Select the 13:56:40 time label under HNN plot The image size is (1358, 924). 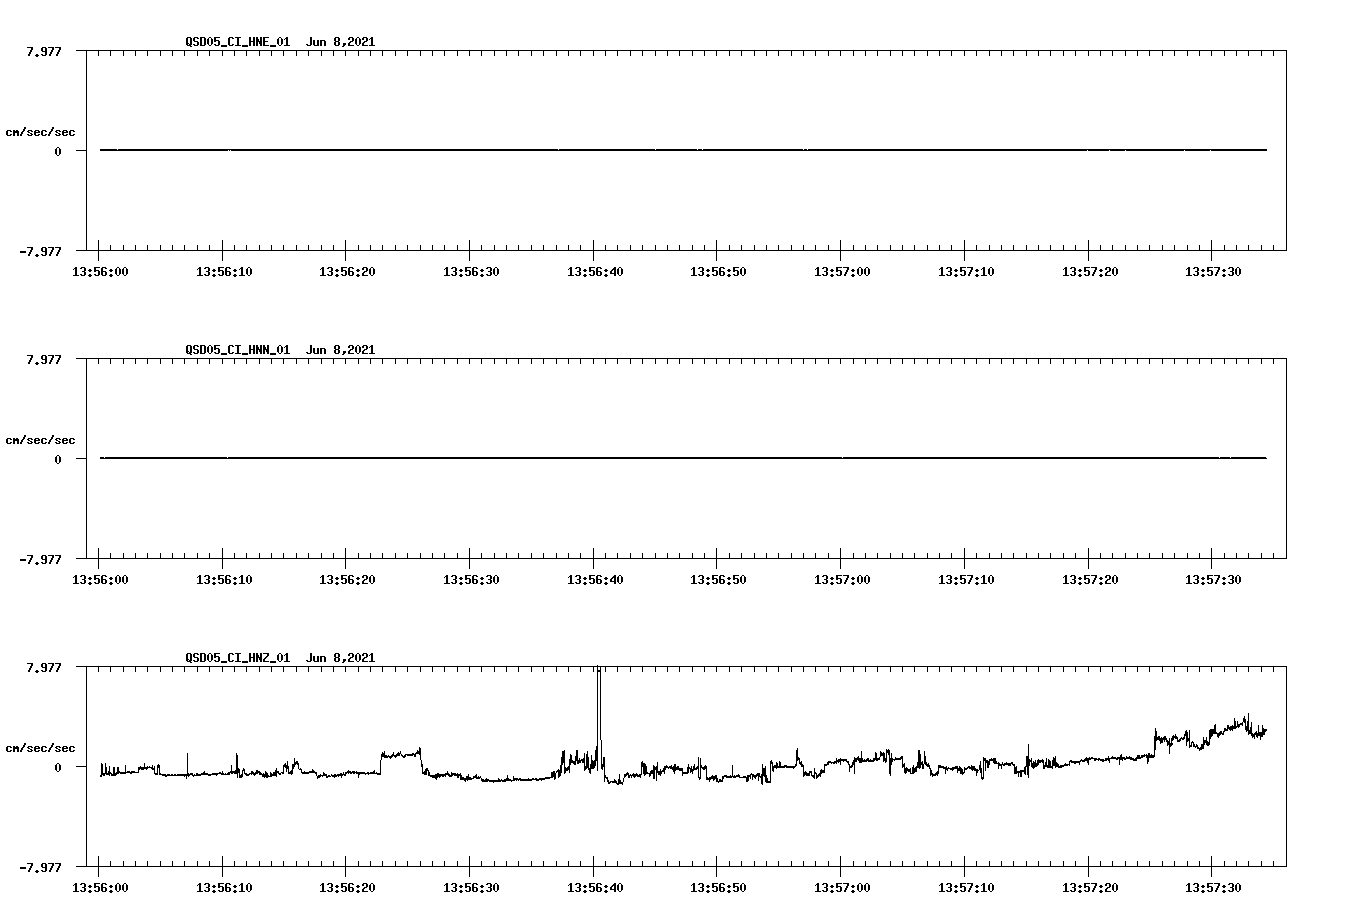click(x=595, y=579)
